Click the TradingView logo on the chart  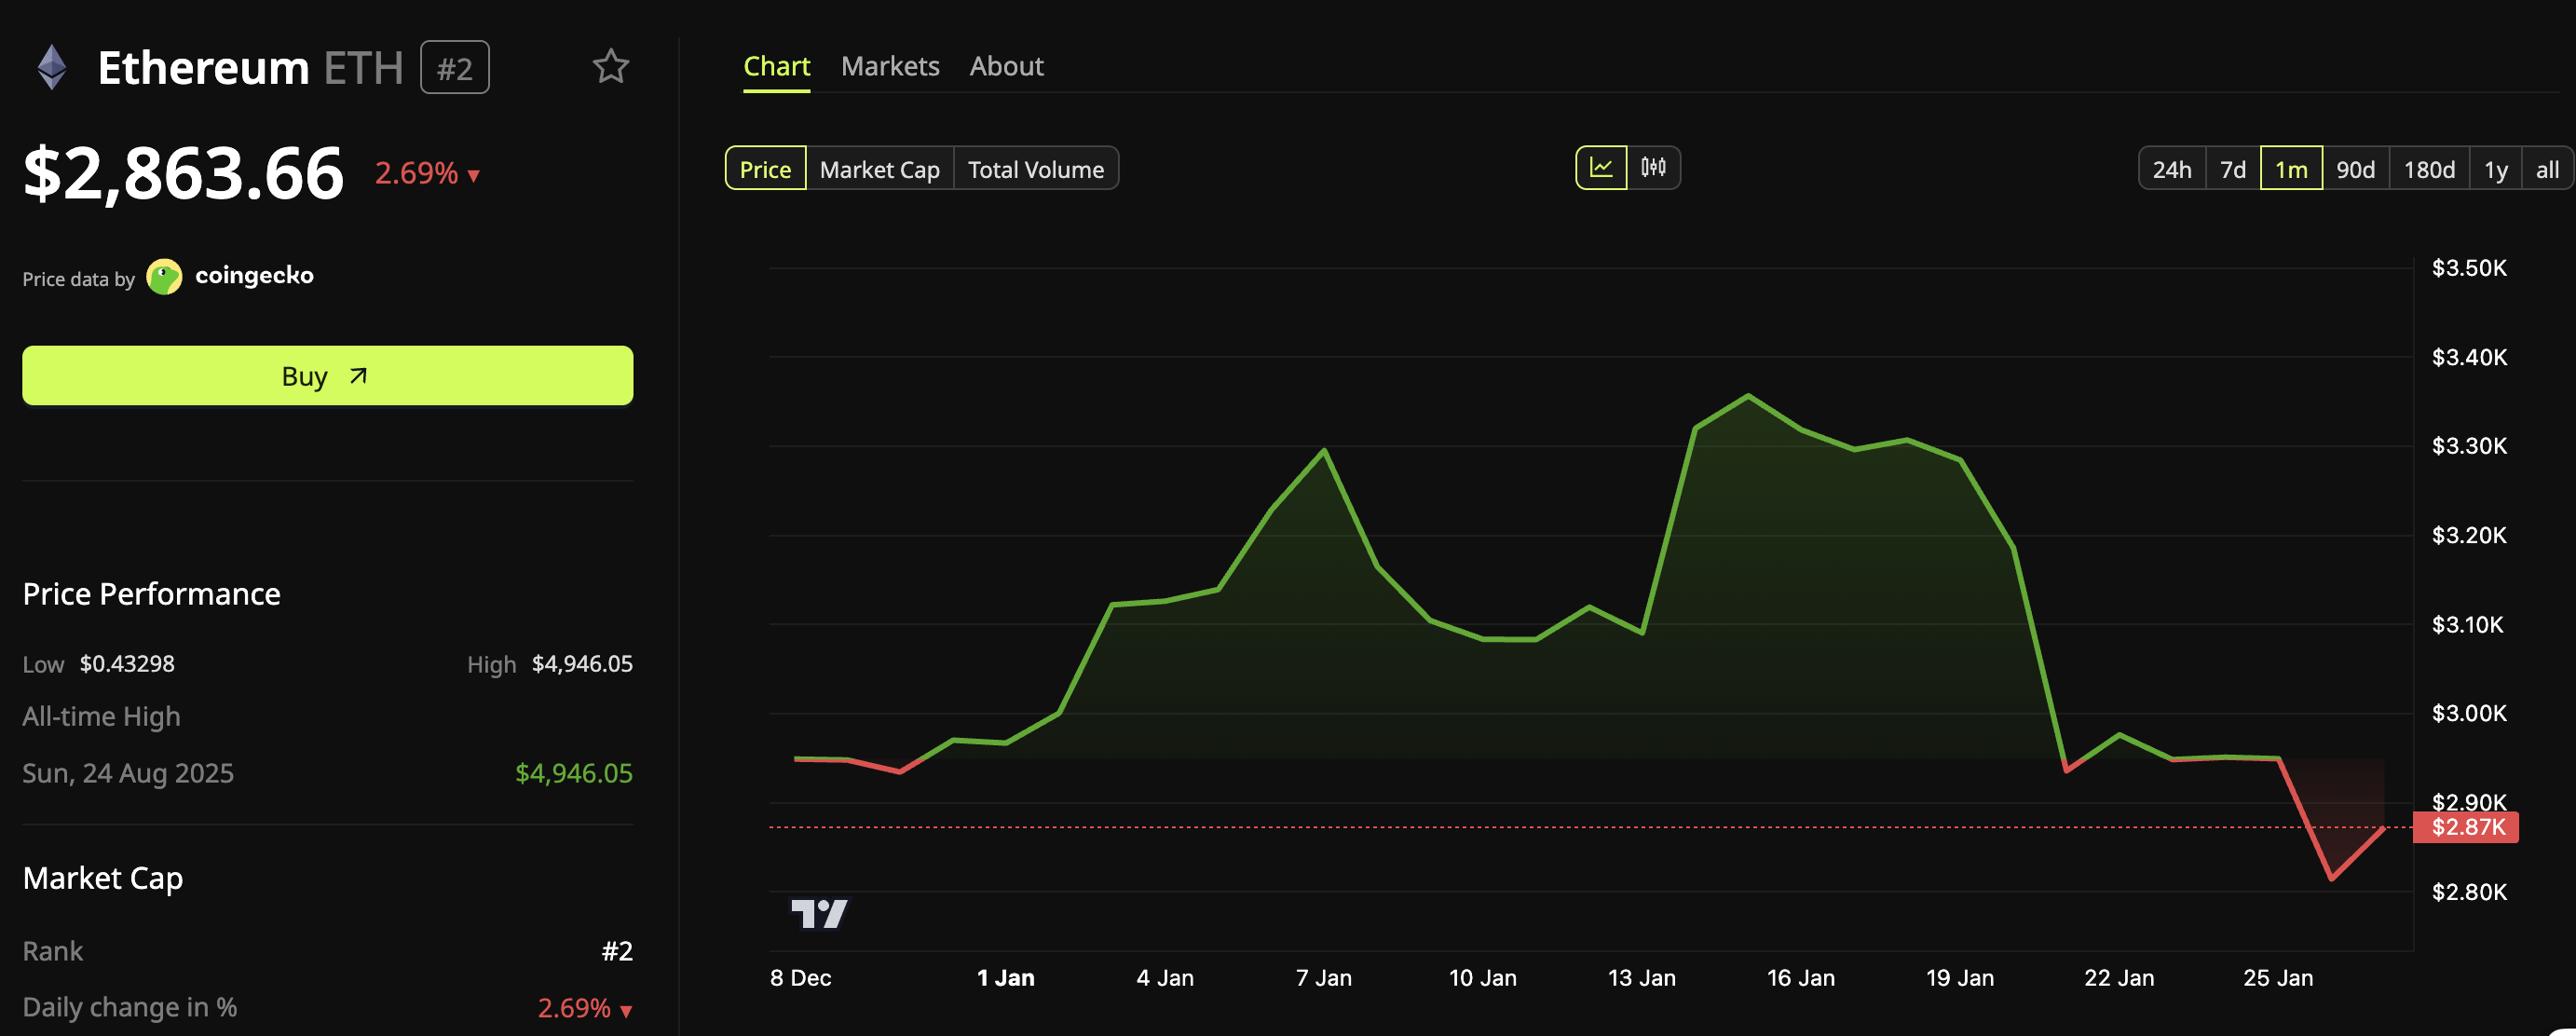[x=822, y=911]
